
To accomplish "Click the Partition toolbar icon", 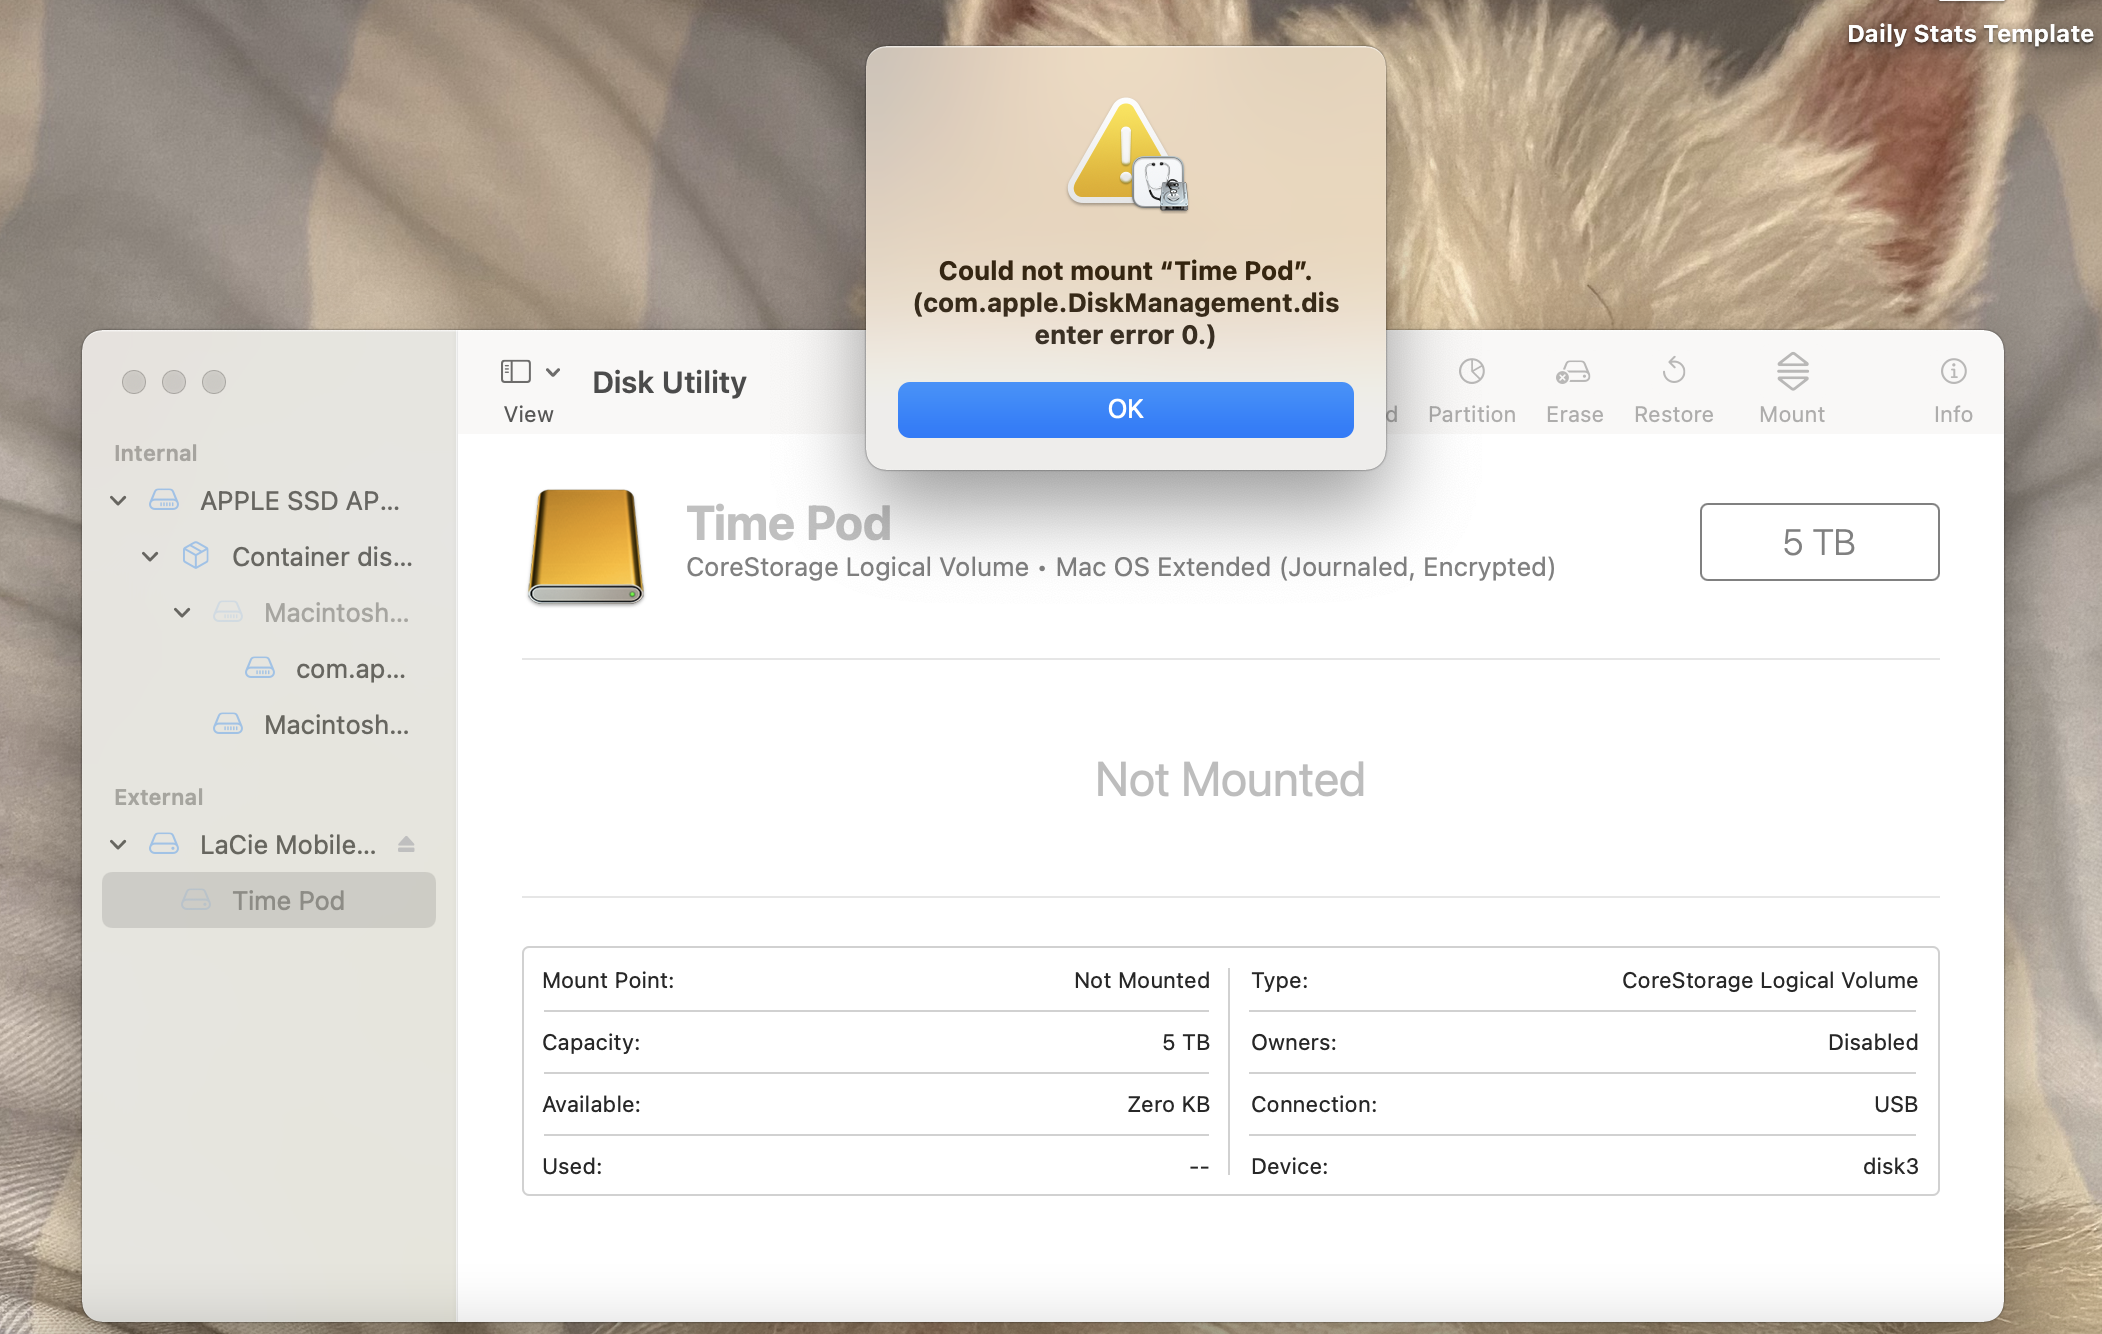I will click(1471, 372).
